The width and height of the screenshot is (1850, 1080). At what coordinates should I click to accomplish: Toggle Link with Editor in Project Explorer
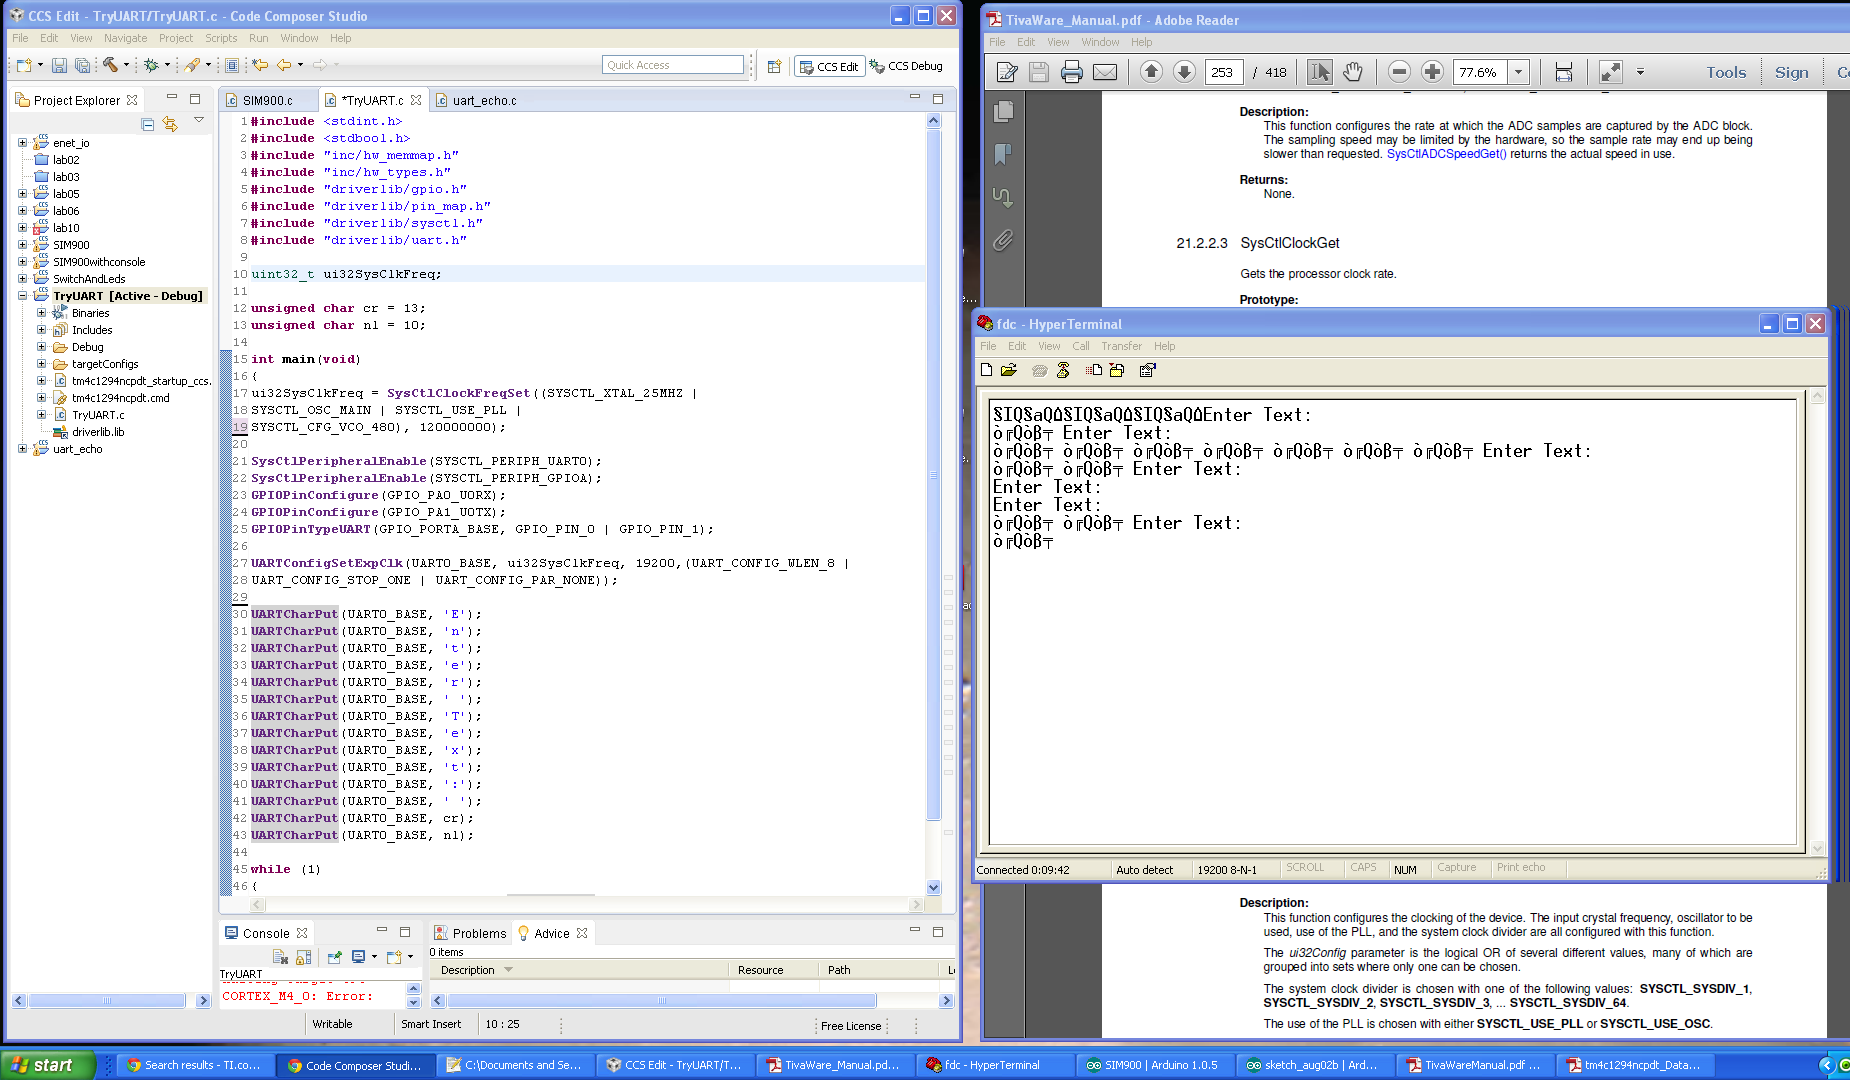170,124
